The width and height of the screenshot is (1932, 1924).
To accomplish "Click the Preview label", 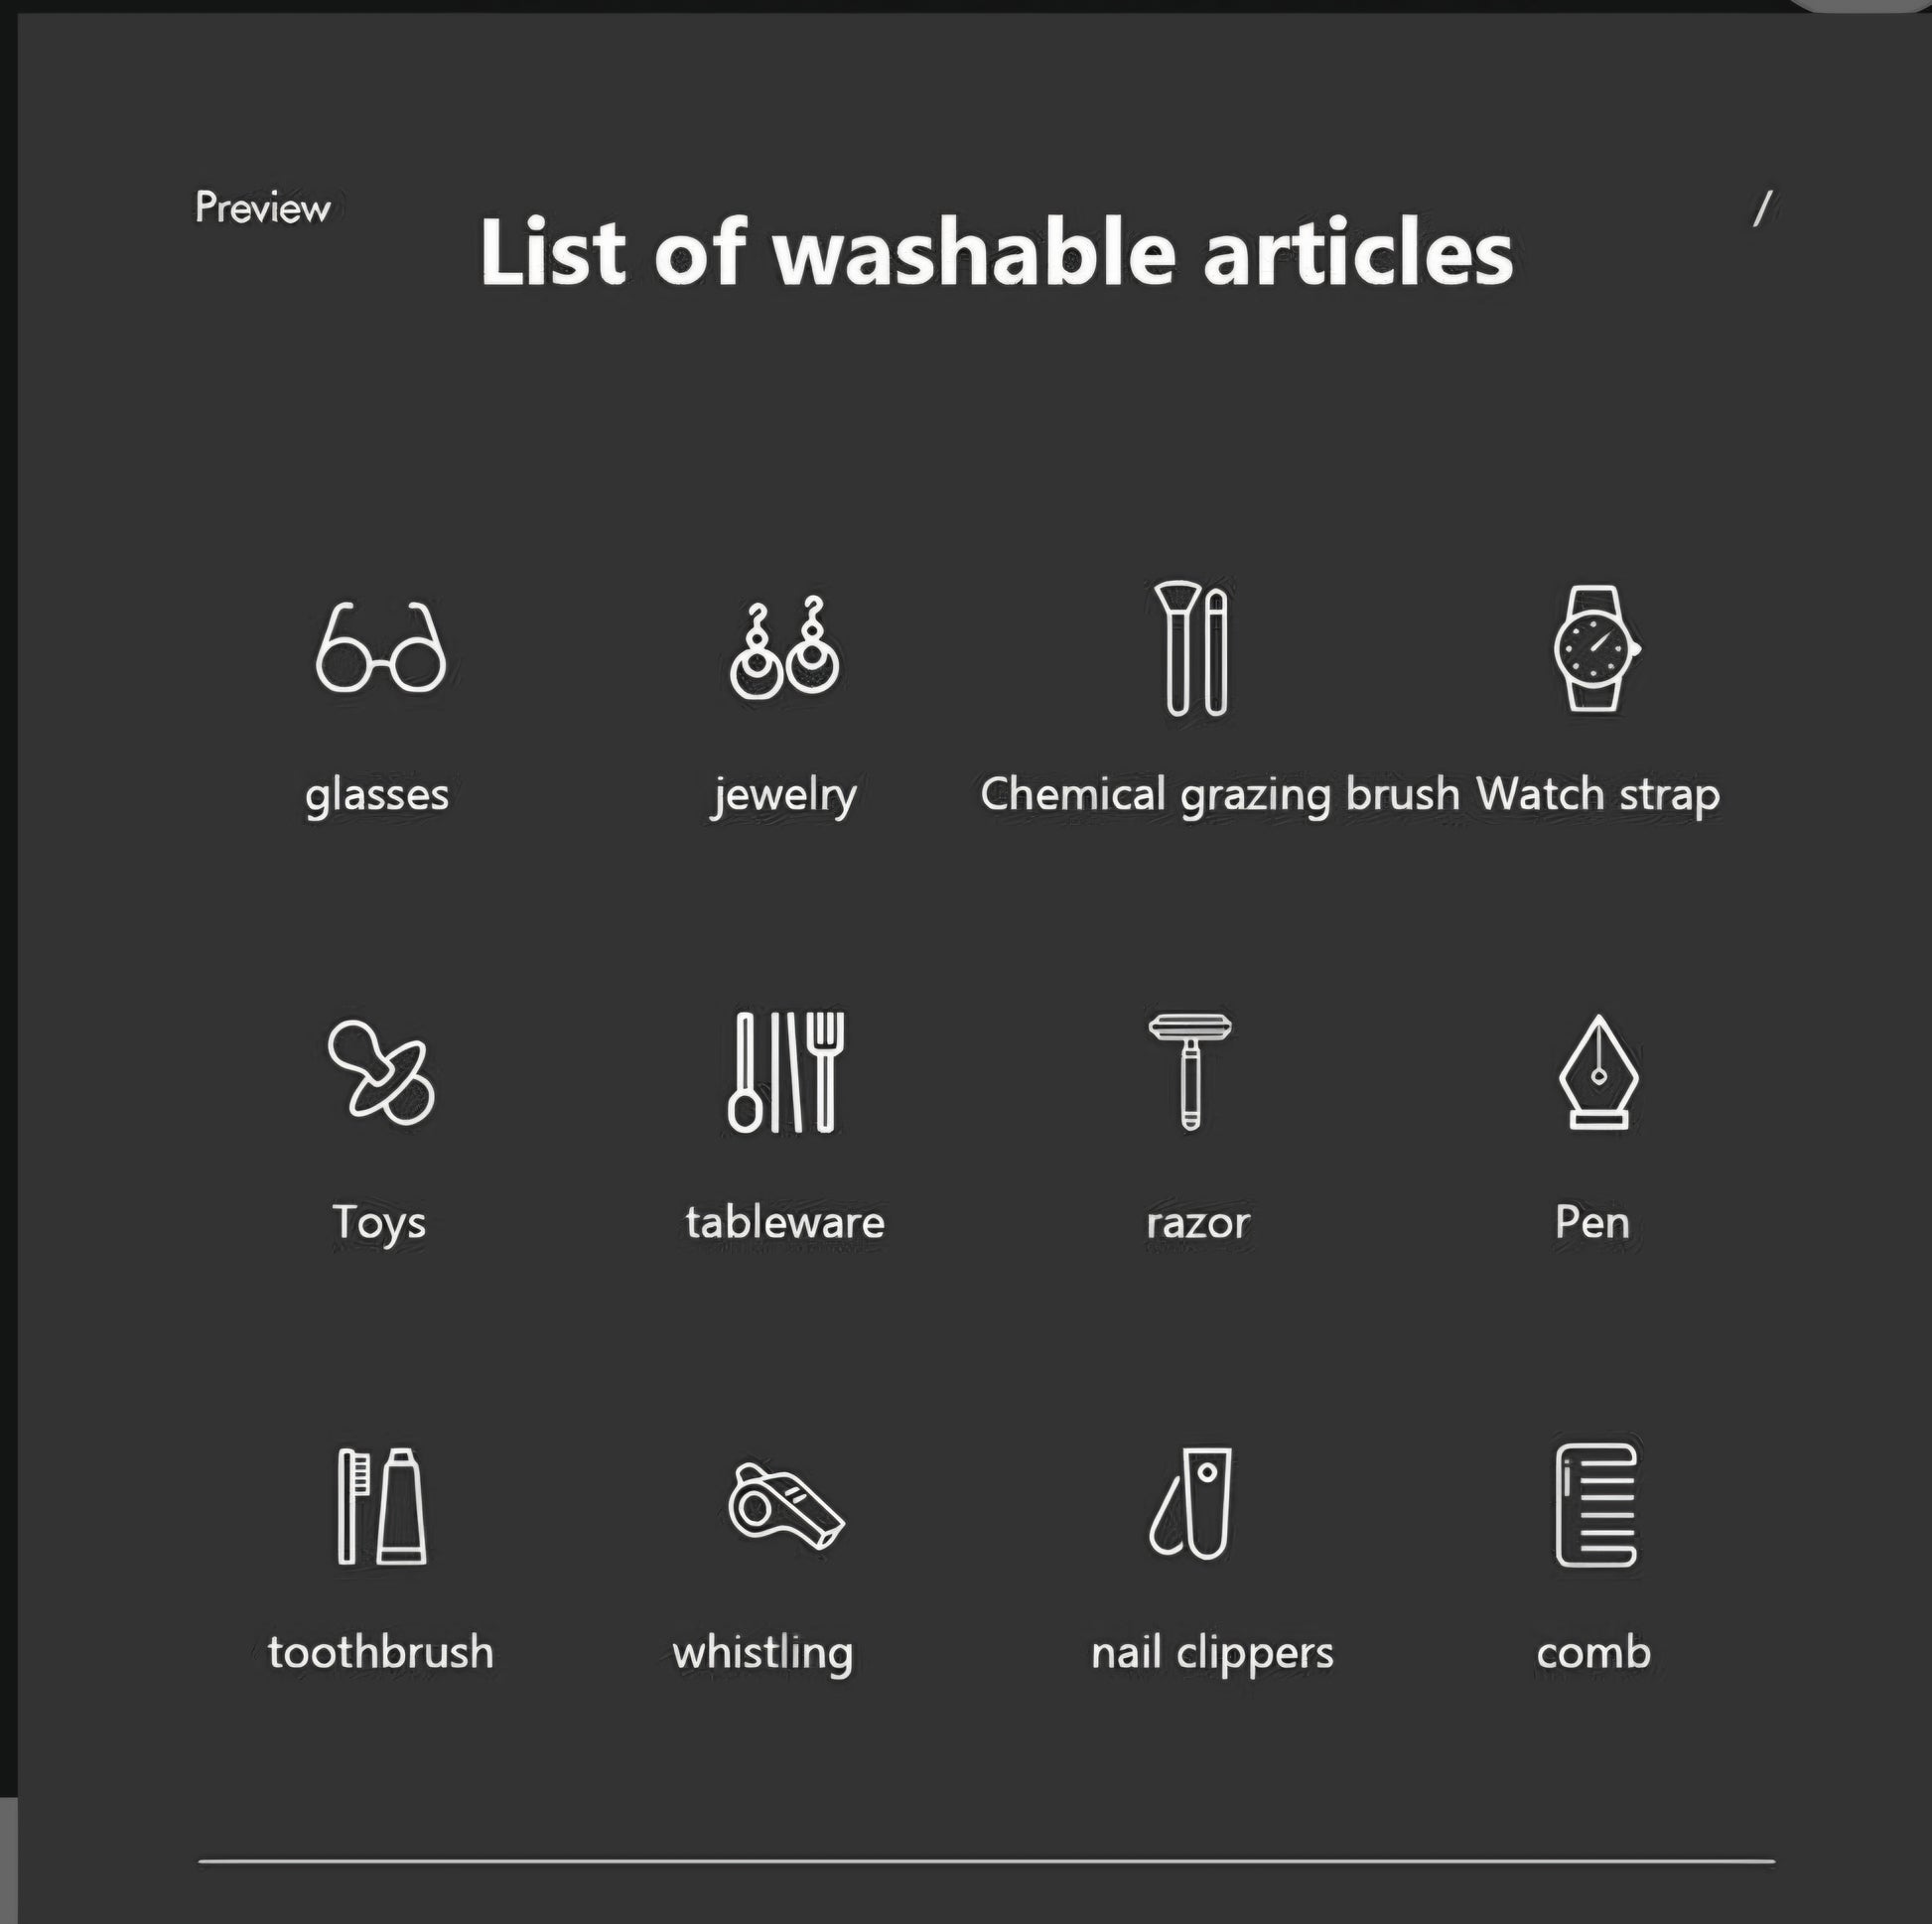I will (x=262, y=208).
